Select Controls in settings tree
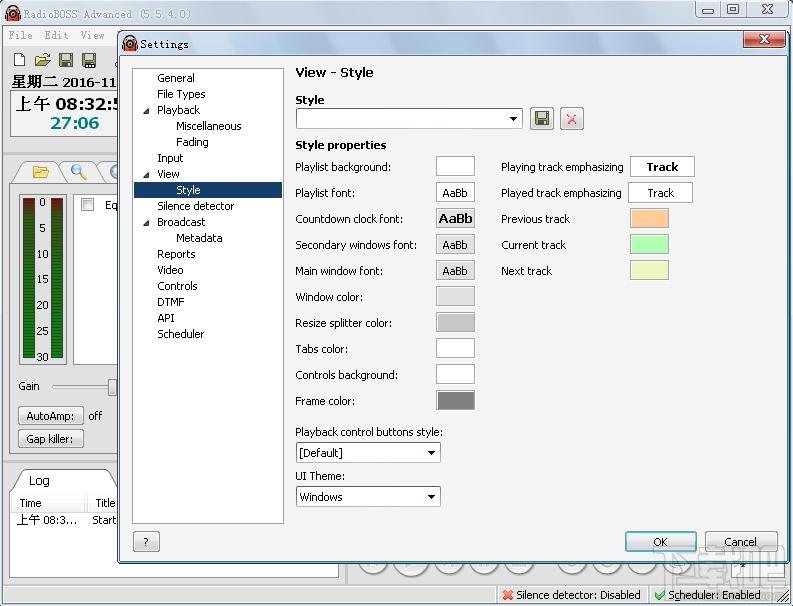Viewport: 793px width, 606px height. click(x=177, y=286)
